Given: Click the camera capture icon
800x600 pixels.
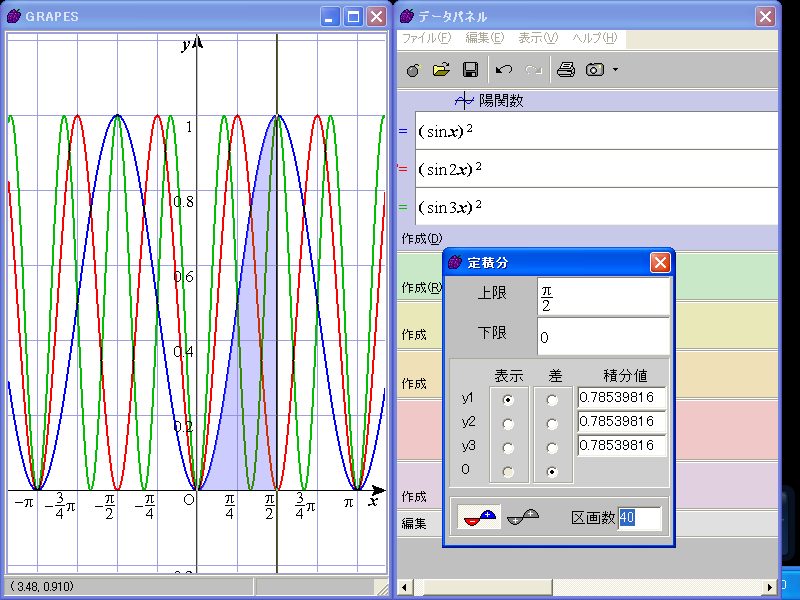Looking at the screenshot, I should (x=595, y=70).
